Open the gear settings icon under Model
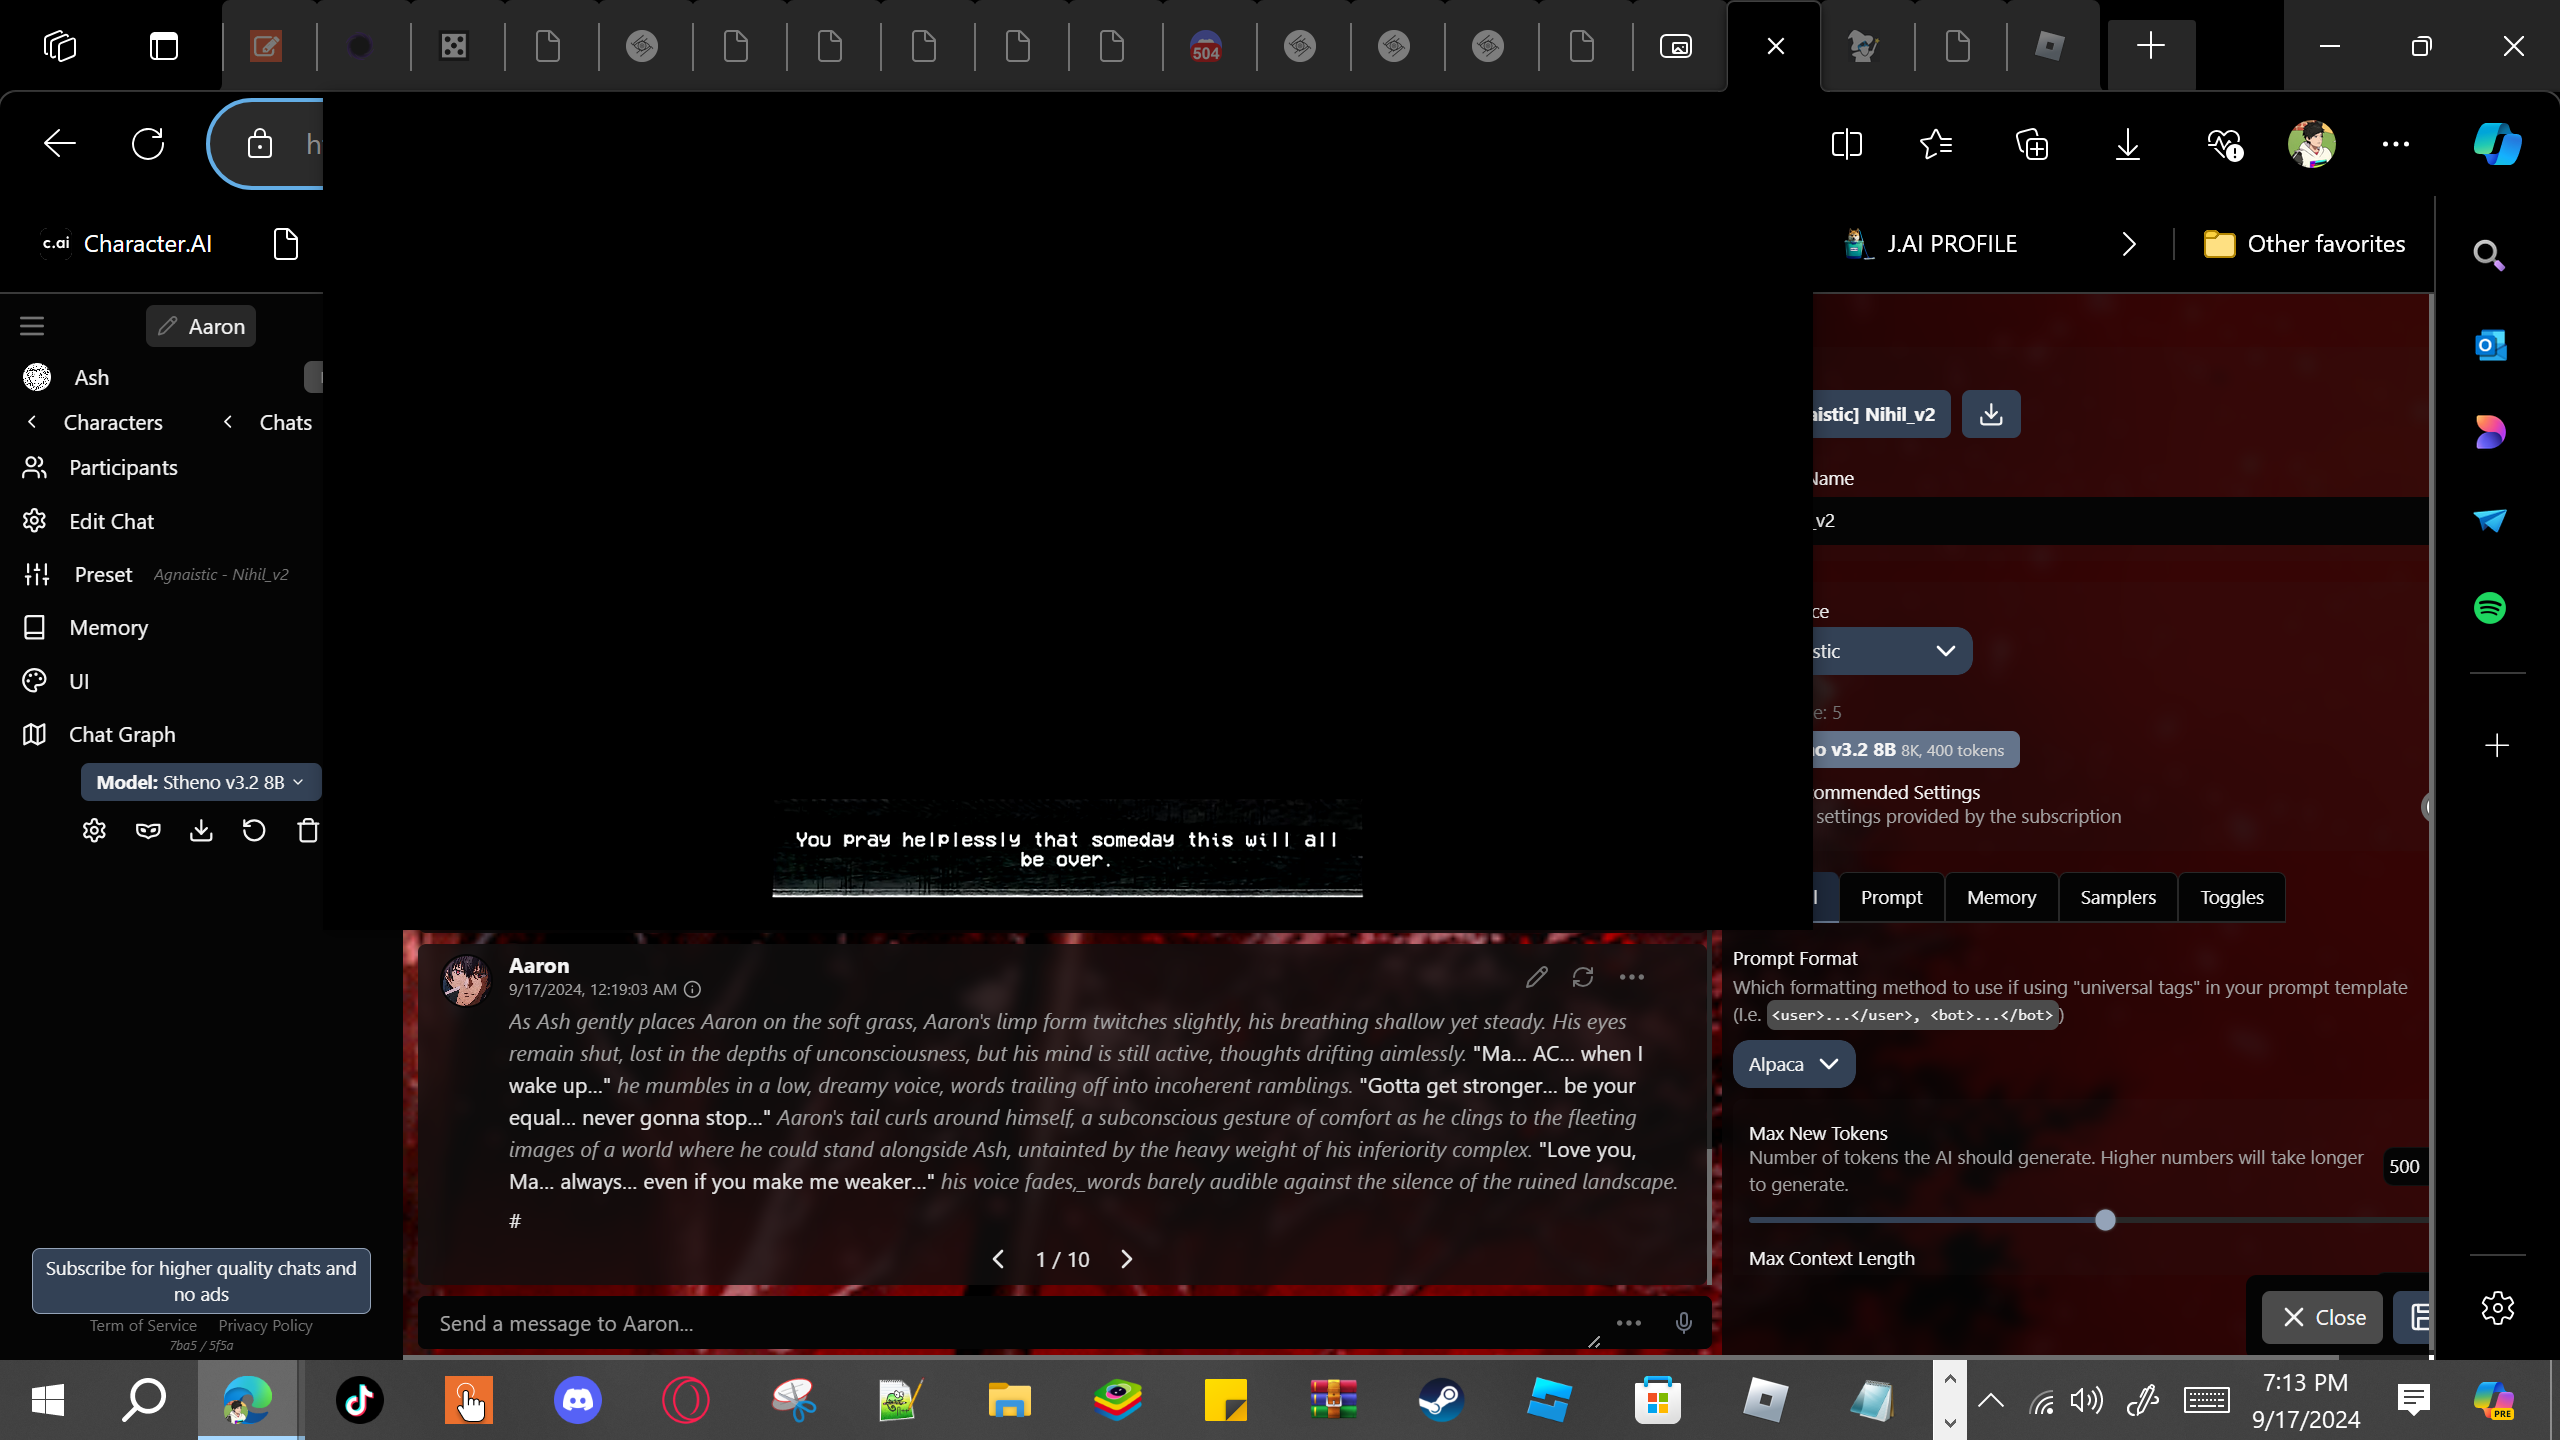Screen dimensions: 2560x1440 94,831
